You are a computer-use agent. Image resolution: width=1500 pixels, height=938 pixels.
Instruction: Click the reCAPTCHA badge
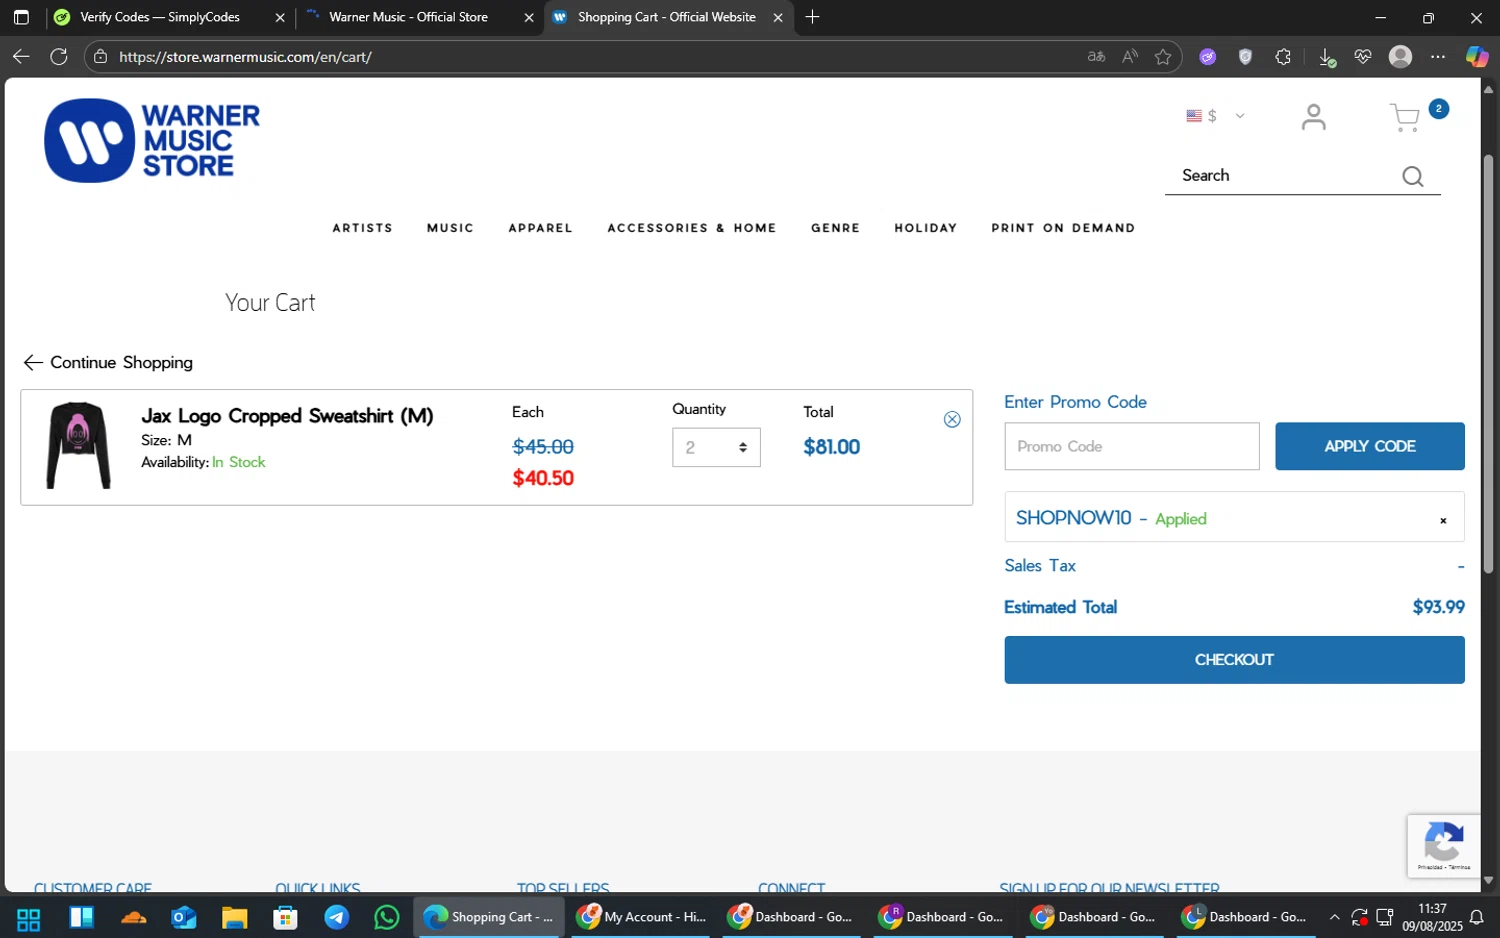[1443, 846]
